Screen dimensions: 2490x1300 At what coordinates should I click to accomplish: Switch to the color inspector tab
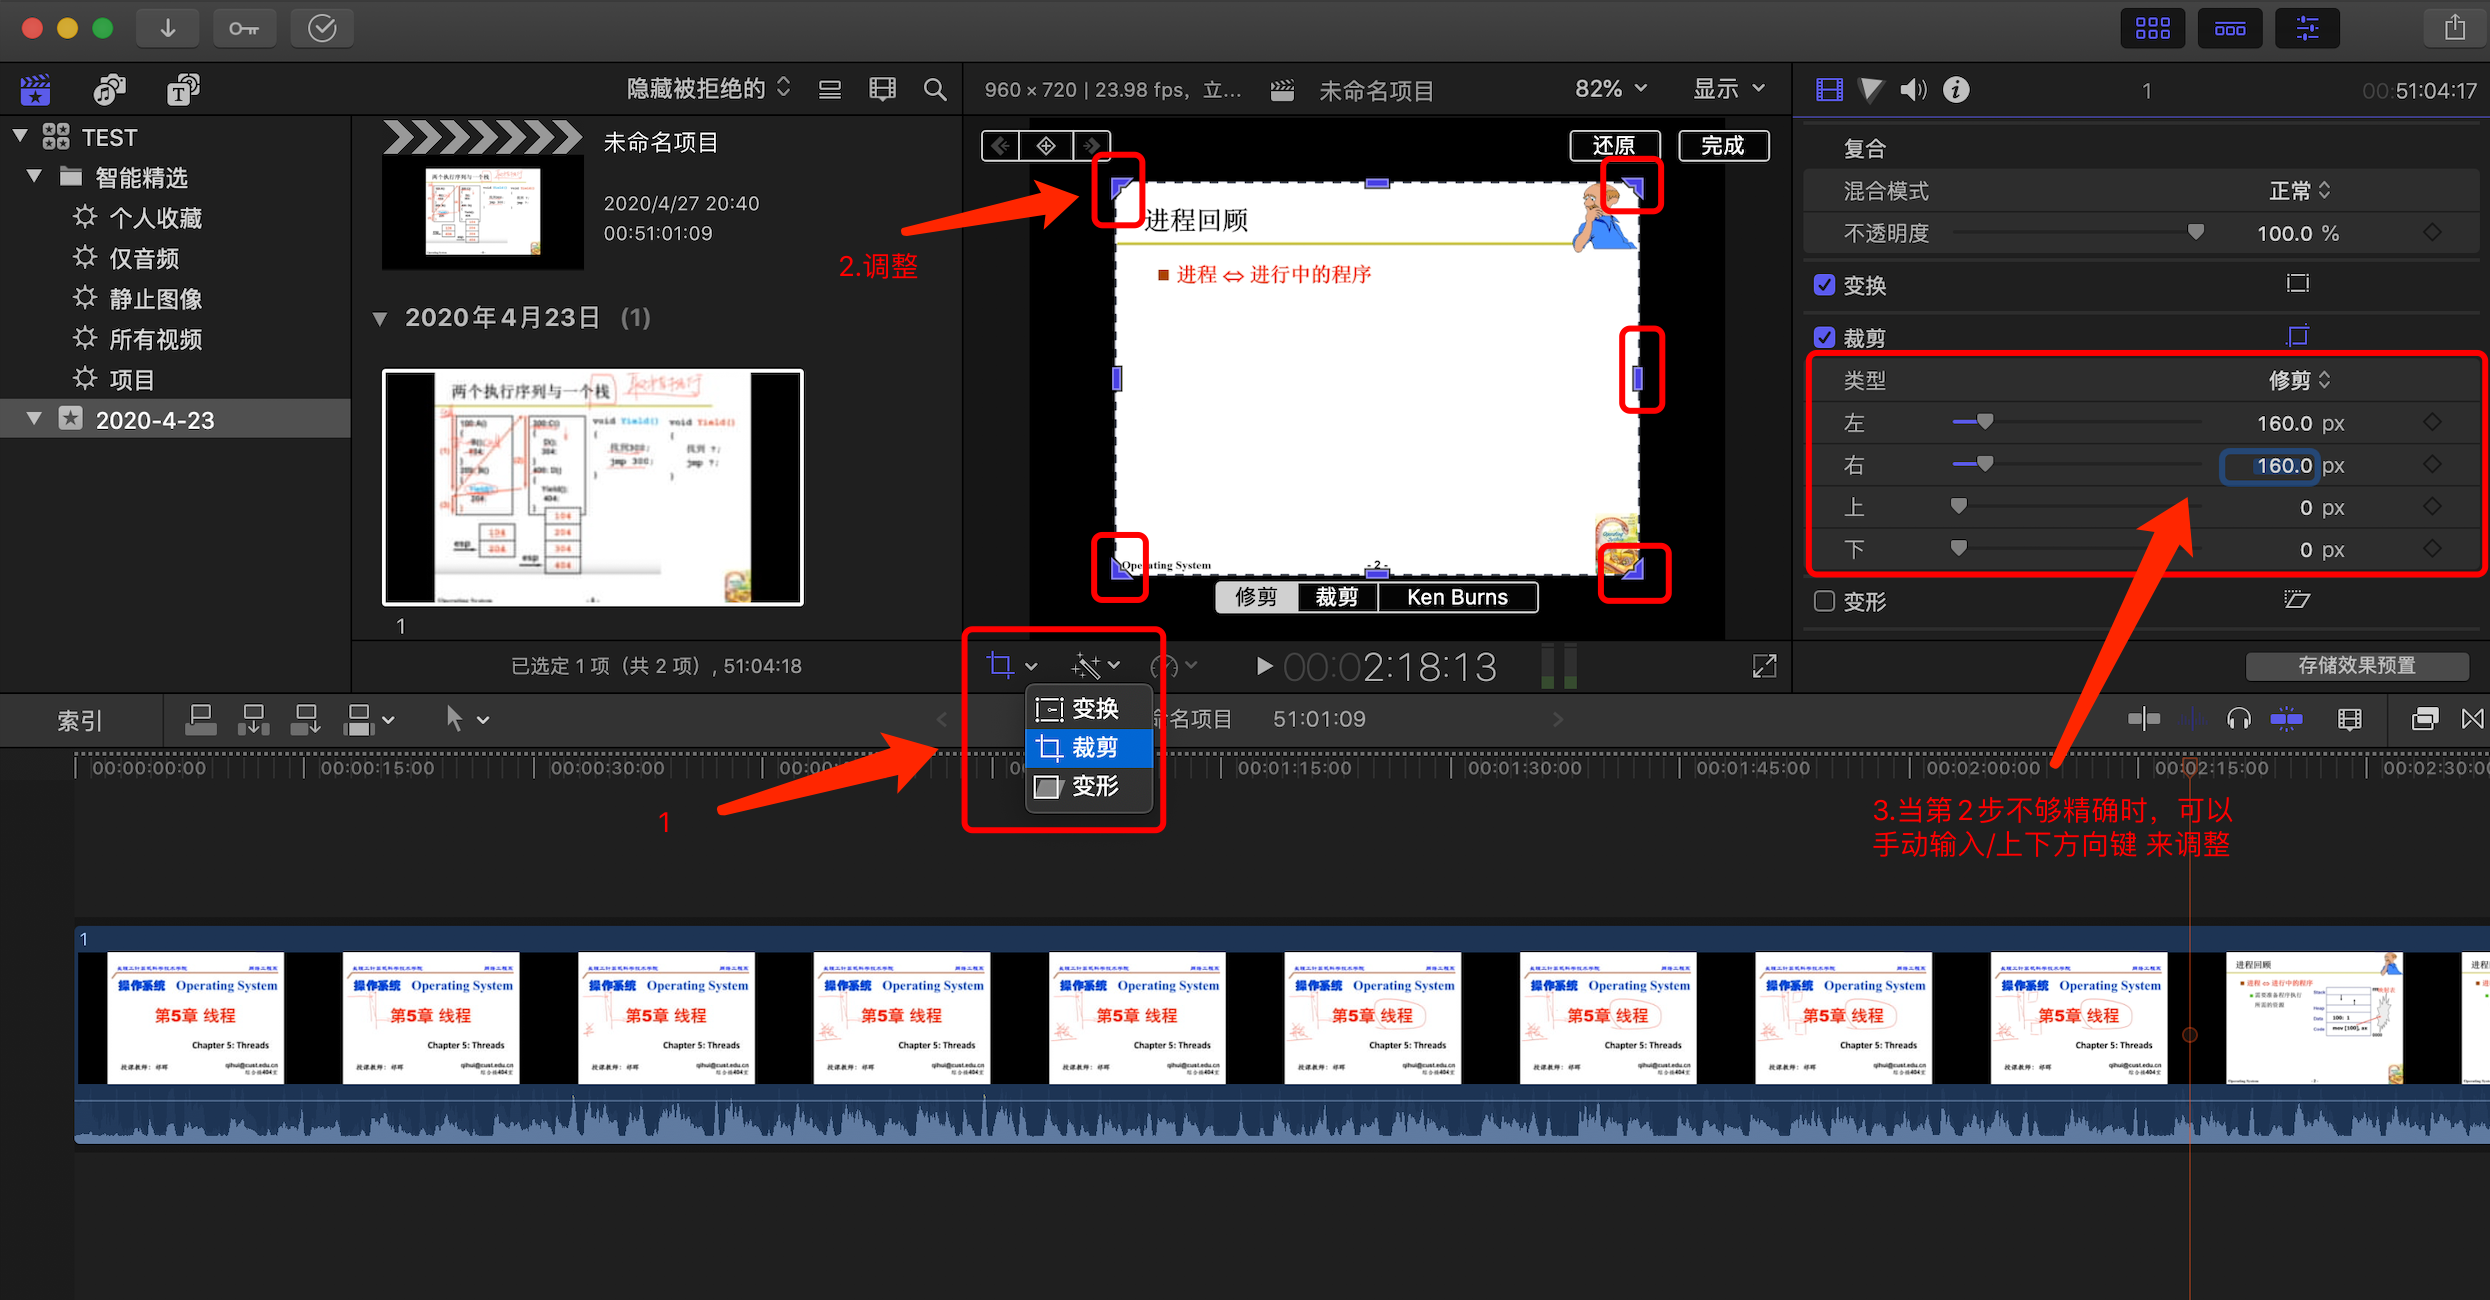[x=1871, y=90]
